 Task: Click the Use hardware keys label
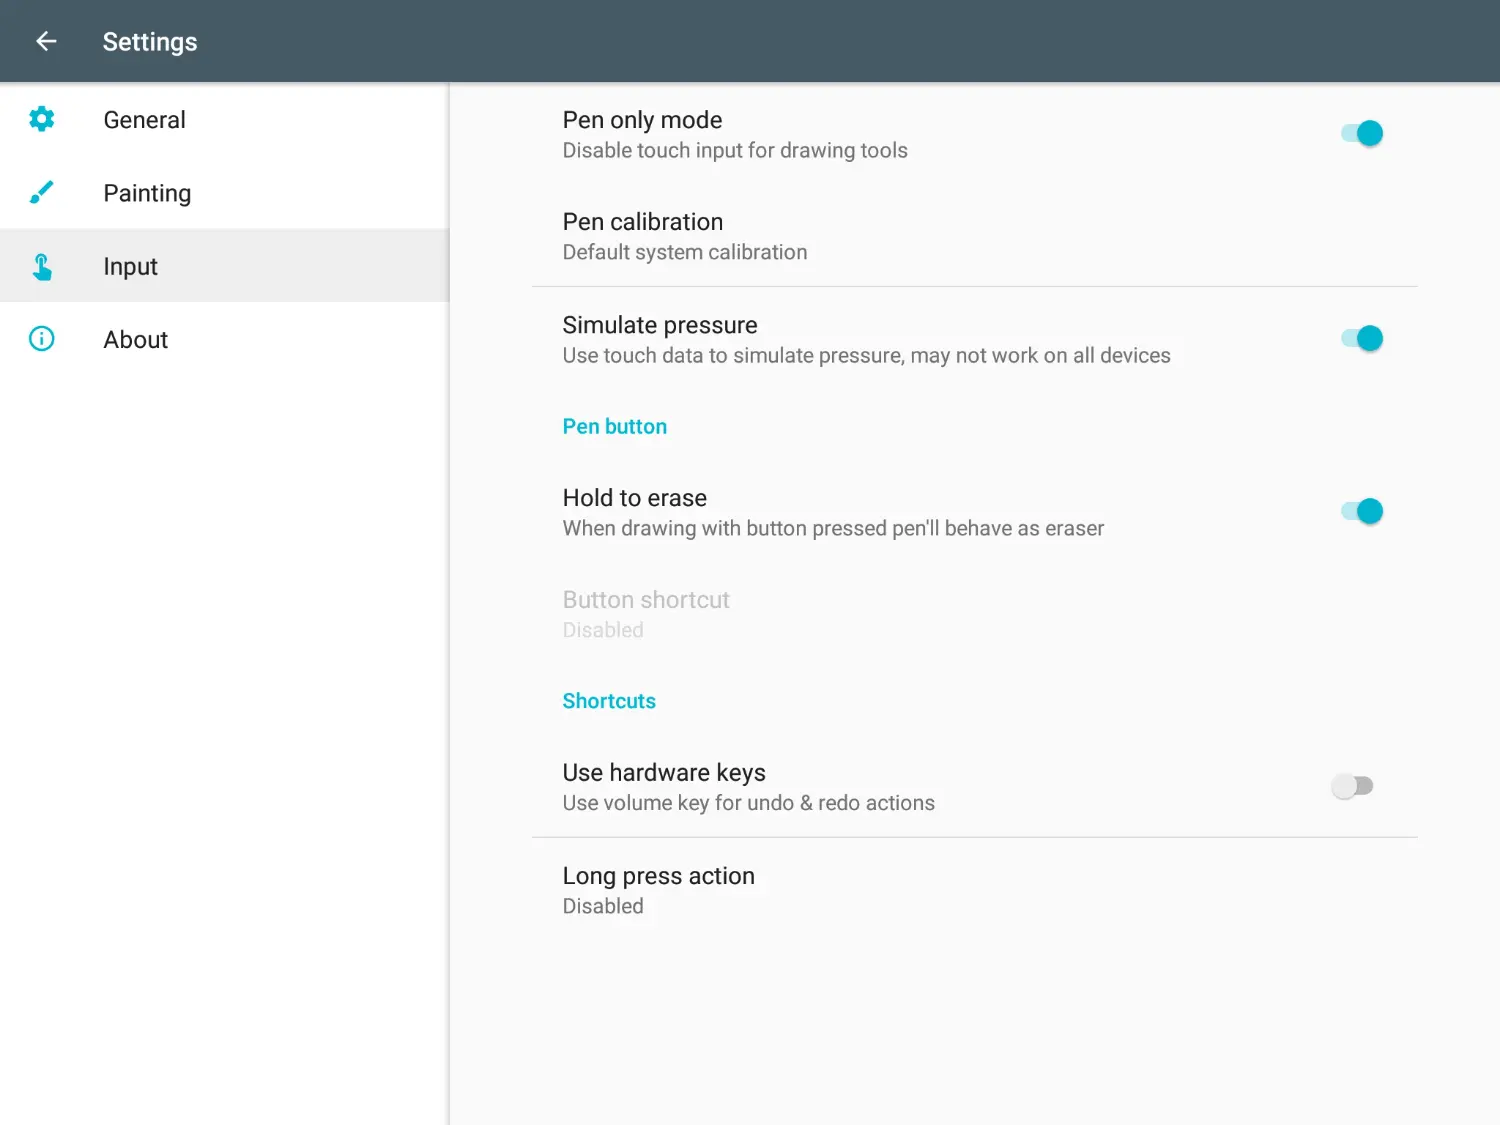coord(664,772)
